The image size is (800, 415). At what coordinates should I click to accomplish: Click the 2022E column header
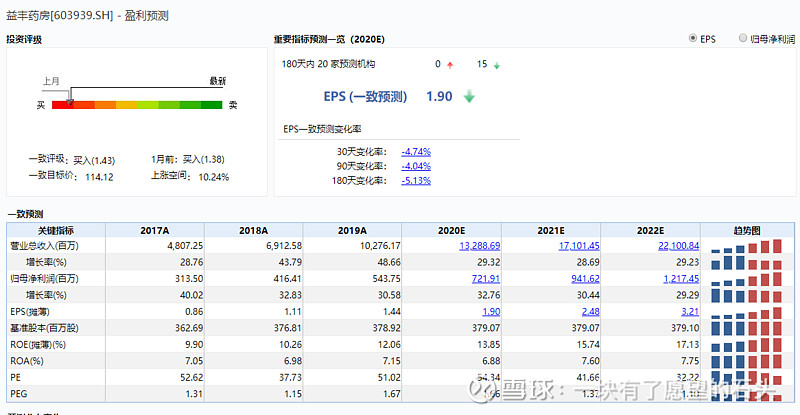pyautogui.click(x=651, y=231)
